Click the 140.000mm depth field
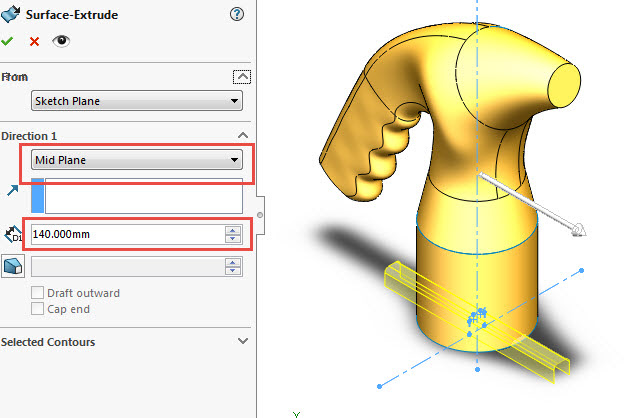The image size is (632, 418). (127, 234)
